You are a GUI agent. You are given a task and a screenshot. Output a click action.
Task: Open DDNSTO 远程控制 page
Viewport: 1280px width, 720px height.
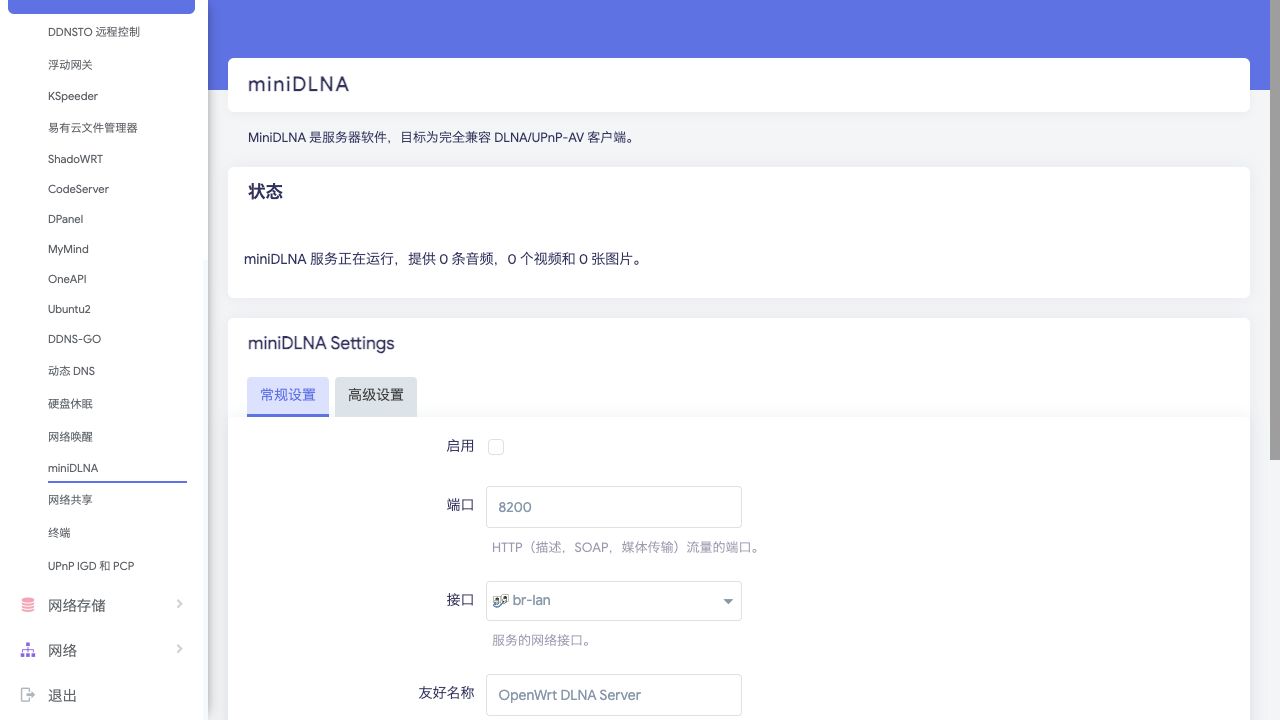(94, 32)
